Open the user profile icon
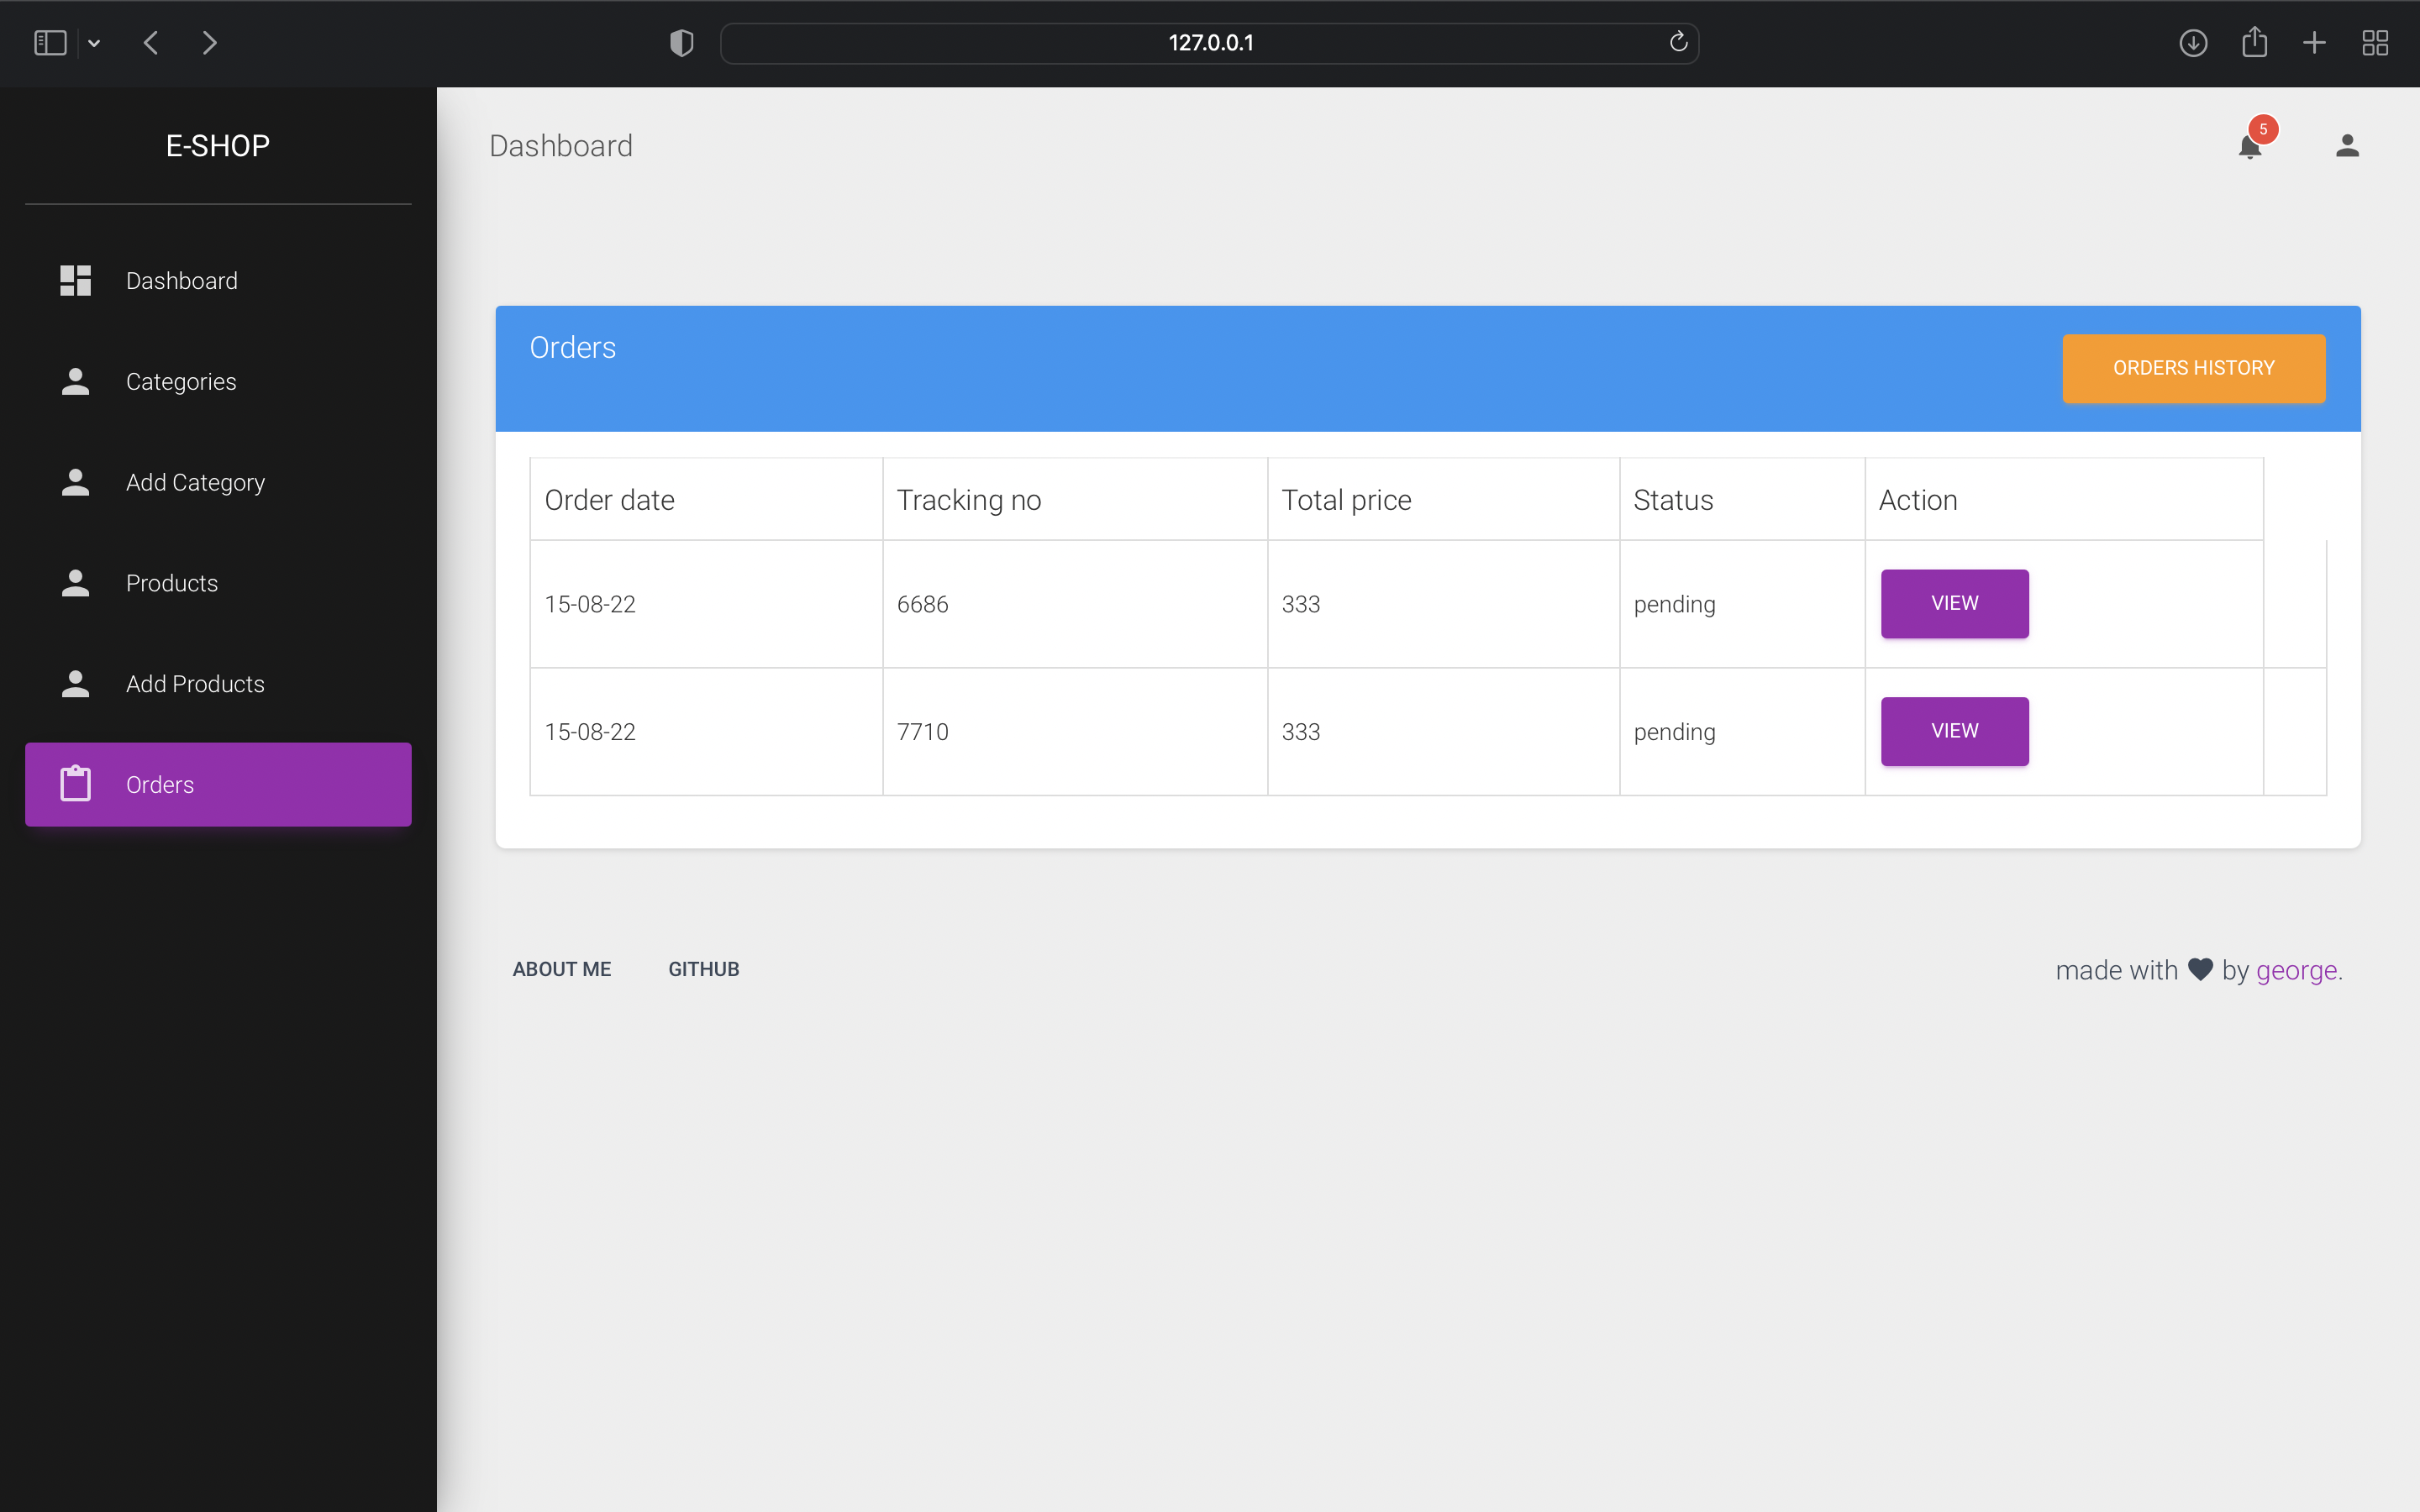The image size is (2420, 1512). click(2347, 146)
